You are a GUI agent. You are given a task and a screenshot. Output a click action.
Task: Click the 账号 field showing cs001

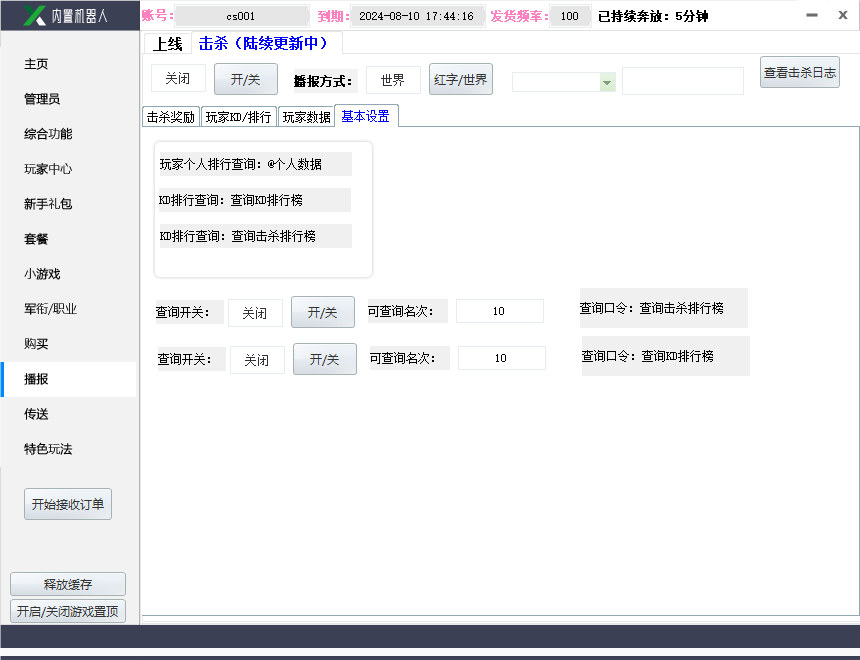click(x=241, y=16)
